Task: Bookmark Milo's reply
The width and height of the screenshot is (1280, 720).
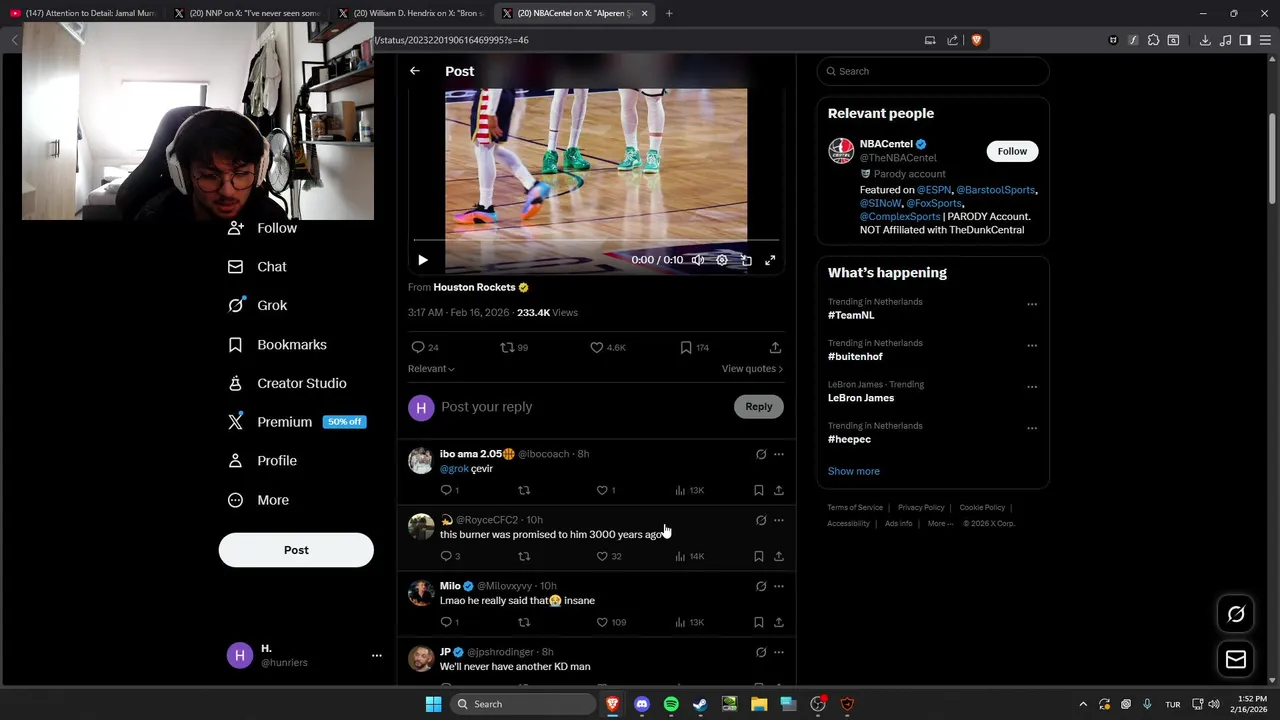Action: tap(759, 622)
